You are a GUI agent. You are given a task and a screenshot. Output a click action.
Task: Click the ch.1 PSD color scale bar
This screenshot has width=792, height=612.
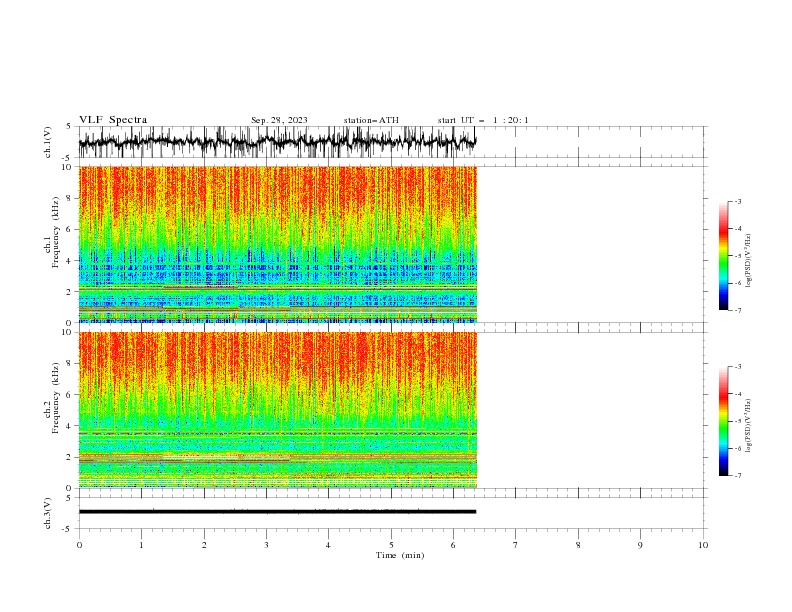point(724,256)
